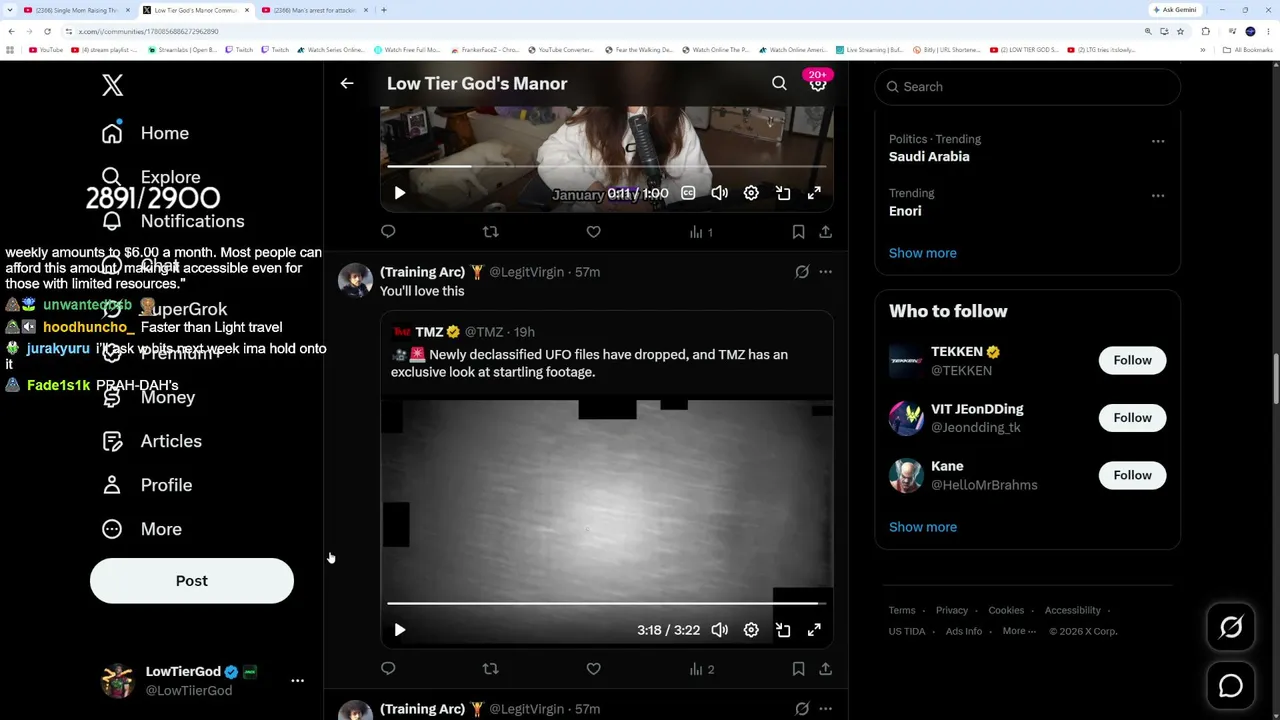This screenshot has height=720, width=1280.
Task: Open the Terms footer link
Action: coord(902,610)
